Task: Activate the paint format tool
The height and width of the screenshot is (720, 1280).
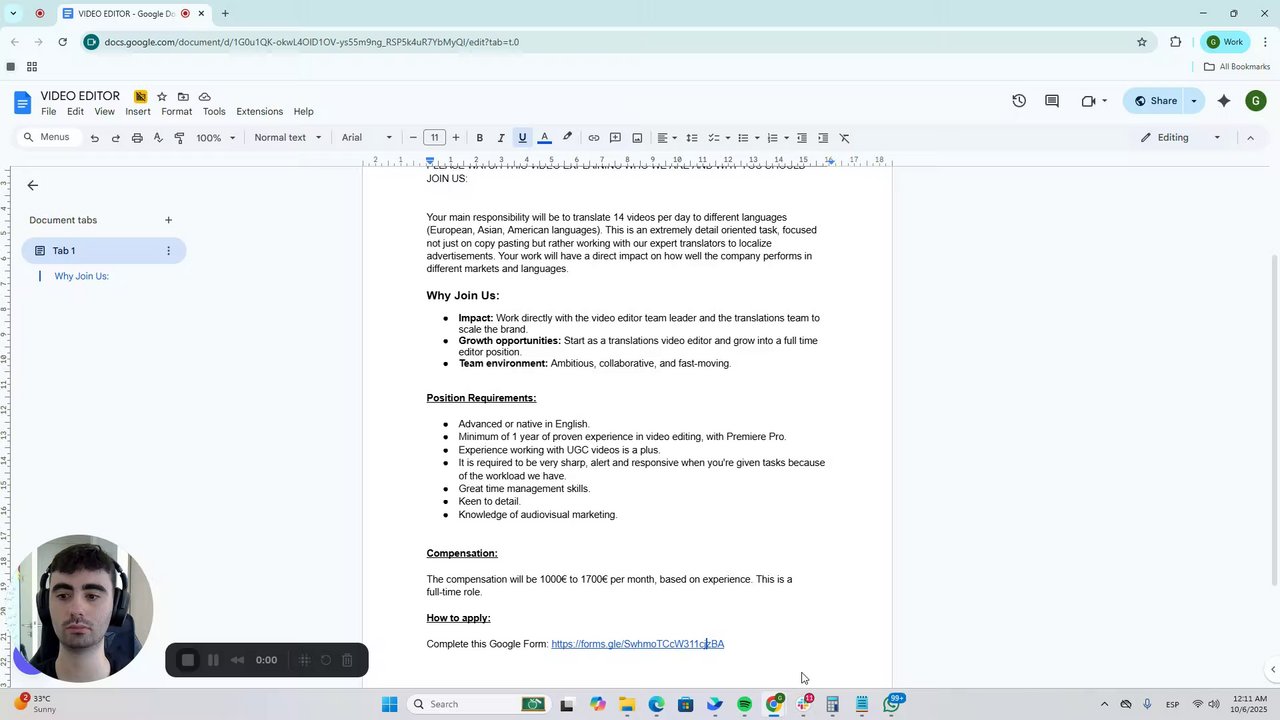Action: [180, 138]
